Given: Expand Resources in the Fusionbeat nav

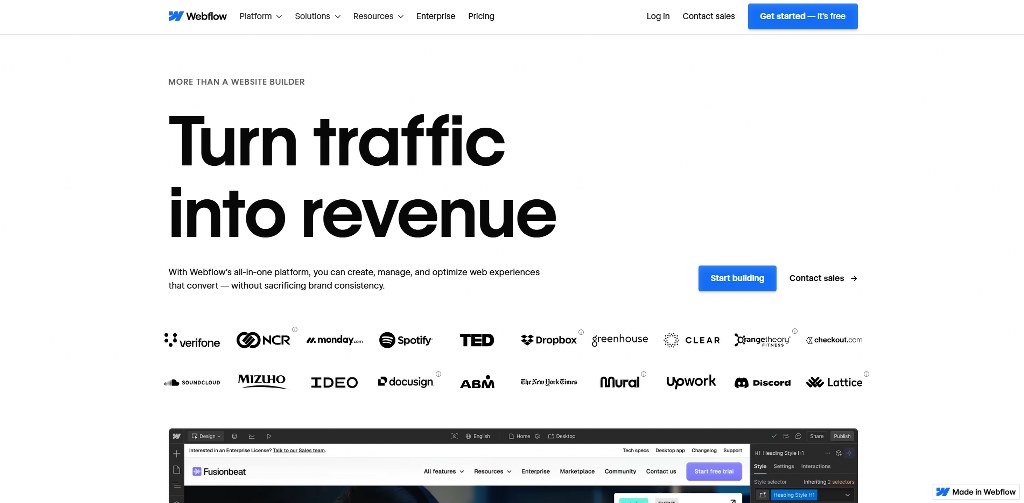Looking at the screenshot, I should 493,472.
